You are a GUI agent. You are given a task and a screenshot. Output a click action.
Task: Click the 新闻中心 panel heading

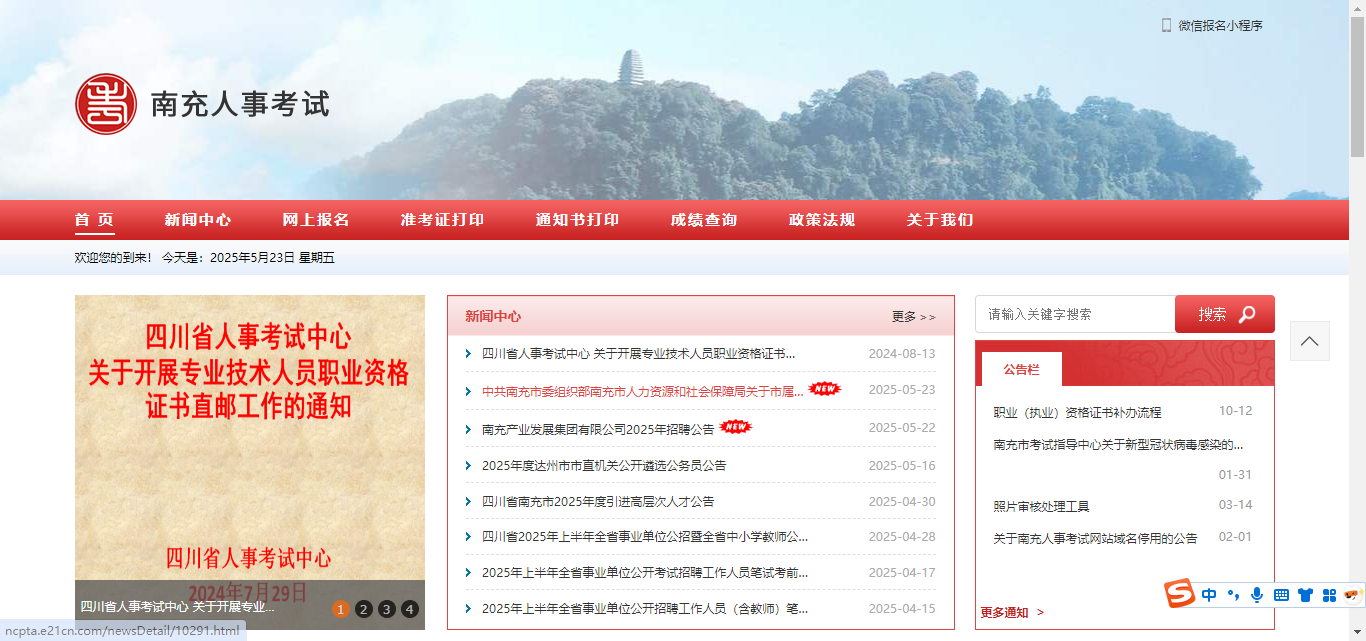(493, 316)
